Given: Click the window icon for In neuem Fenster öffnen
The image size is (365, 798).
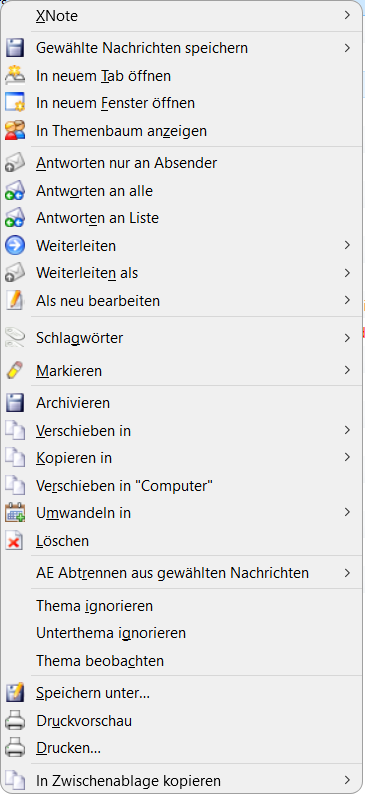Looking at the screenshot, I should coord(15,103).
